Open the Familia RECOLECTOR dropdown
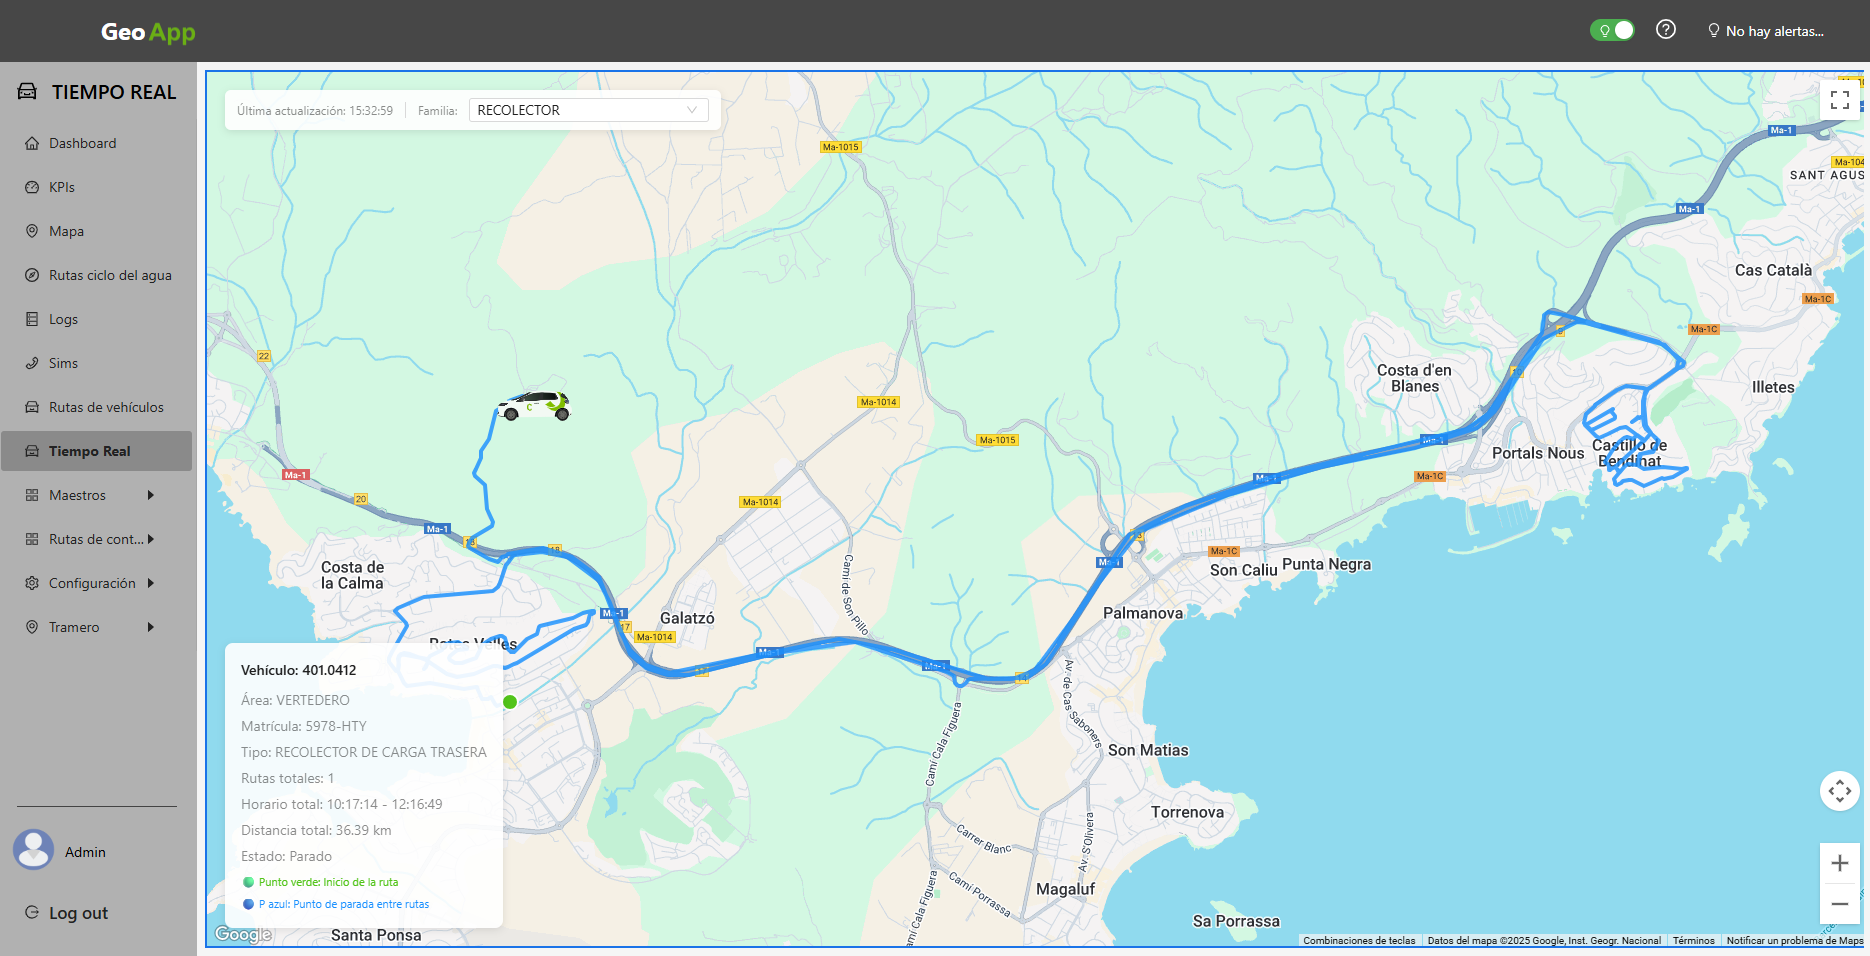This screenshot has width=1870, height=956. tap(588, 110)
